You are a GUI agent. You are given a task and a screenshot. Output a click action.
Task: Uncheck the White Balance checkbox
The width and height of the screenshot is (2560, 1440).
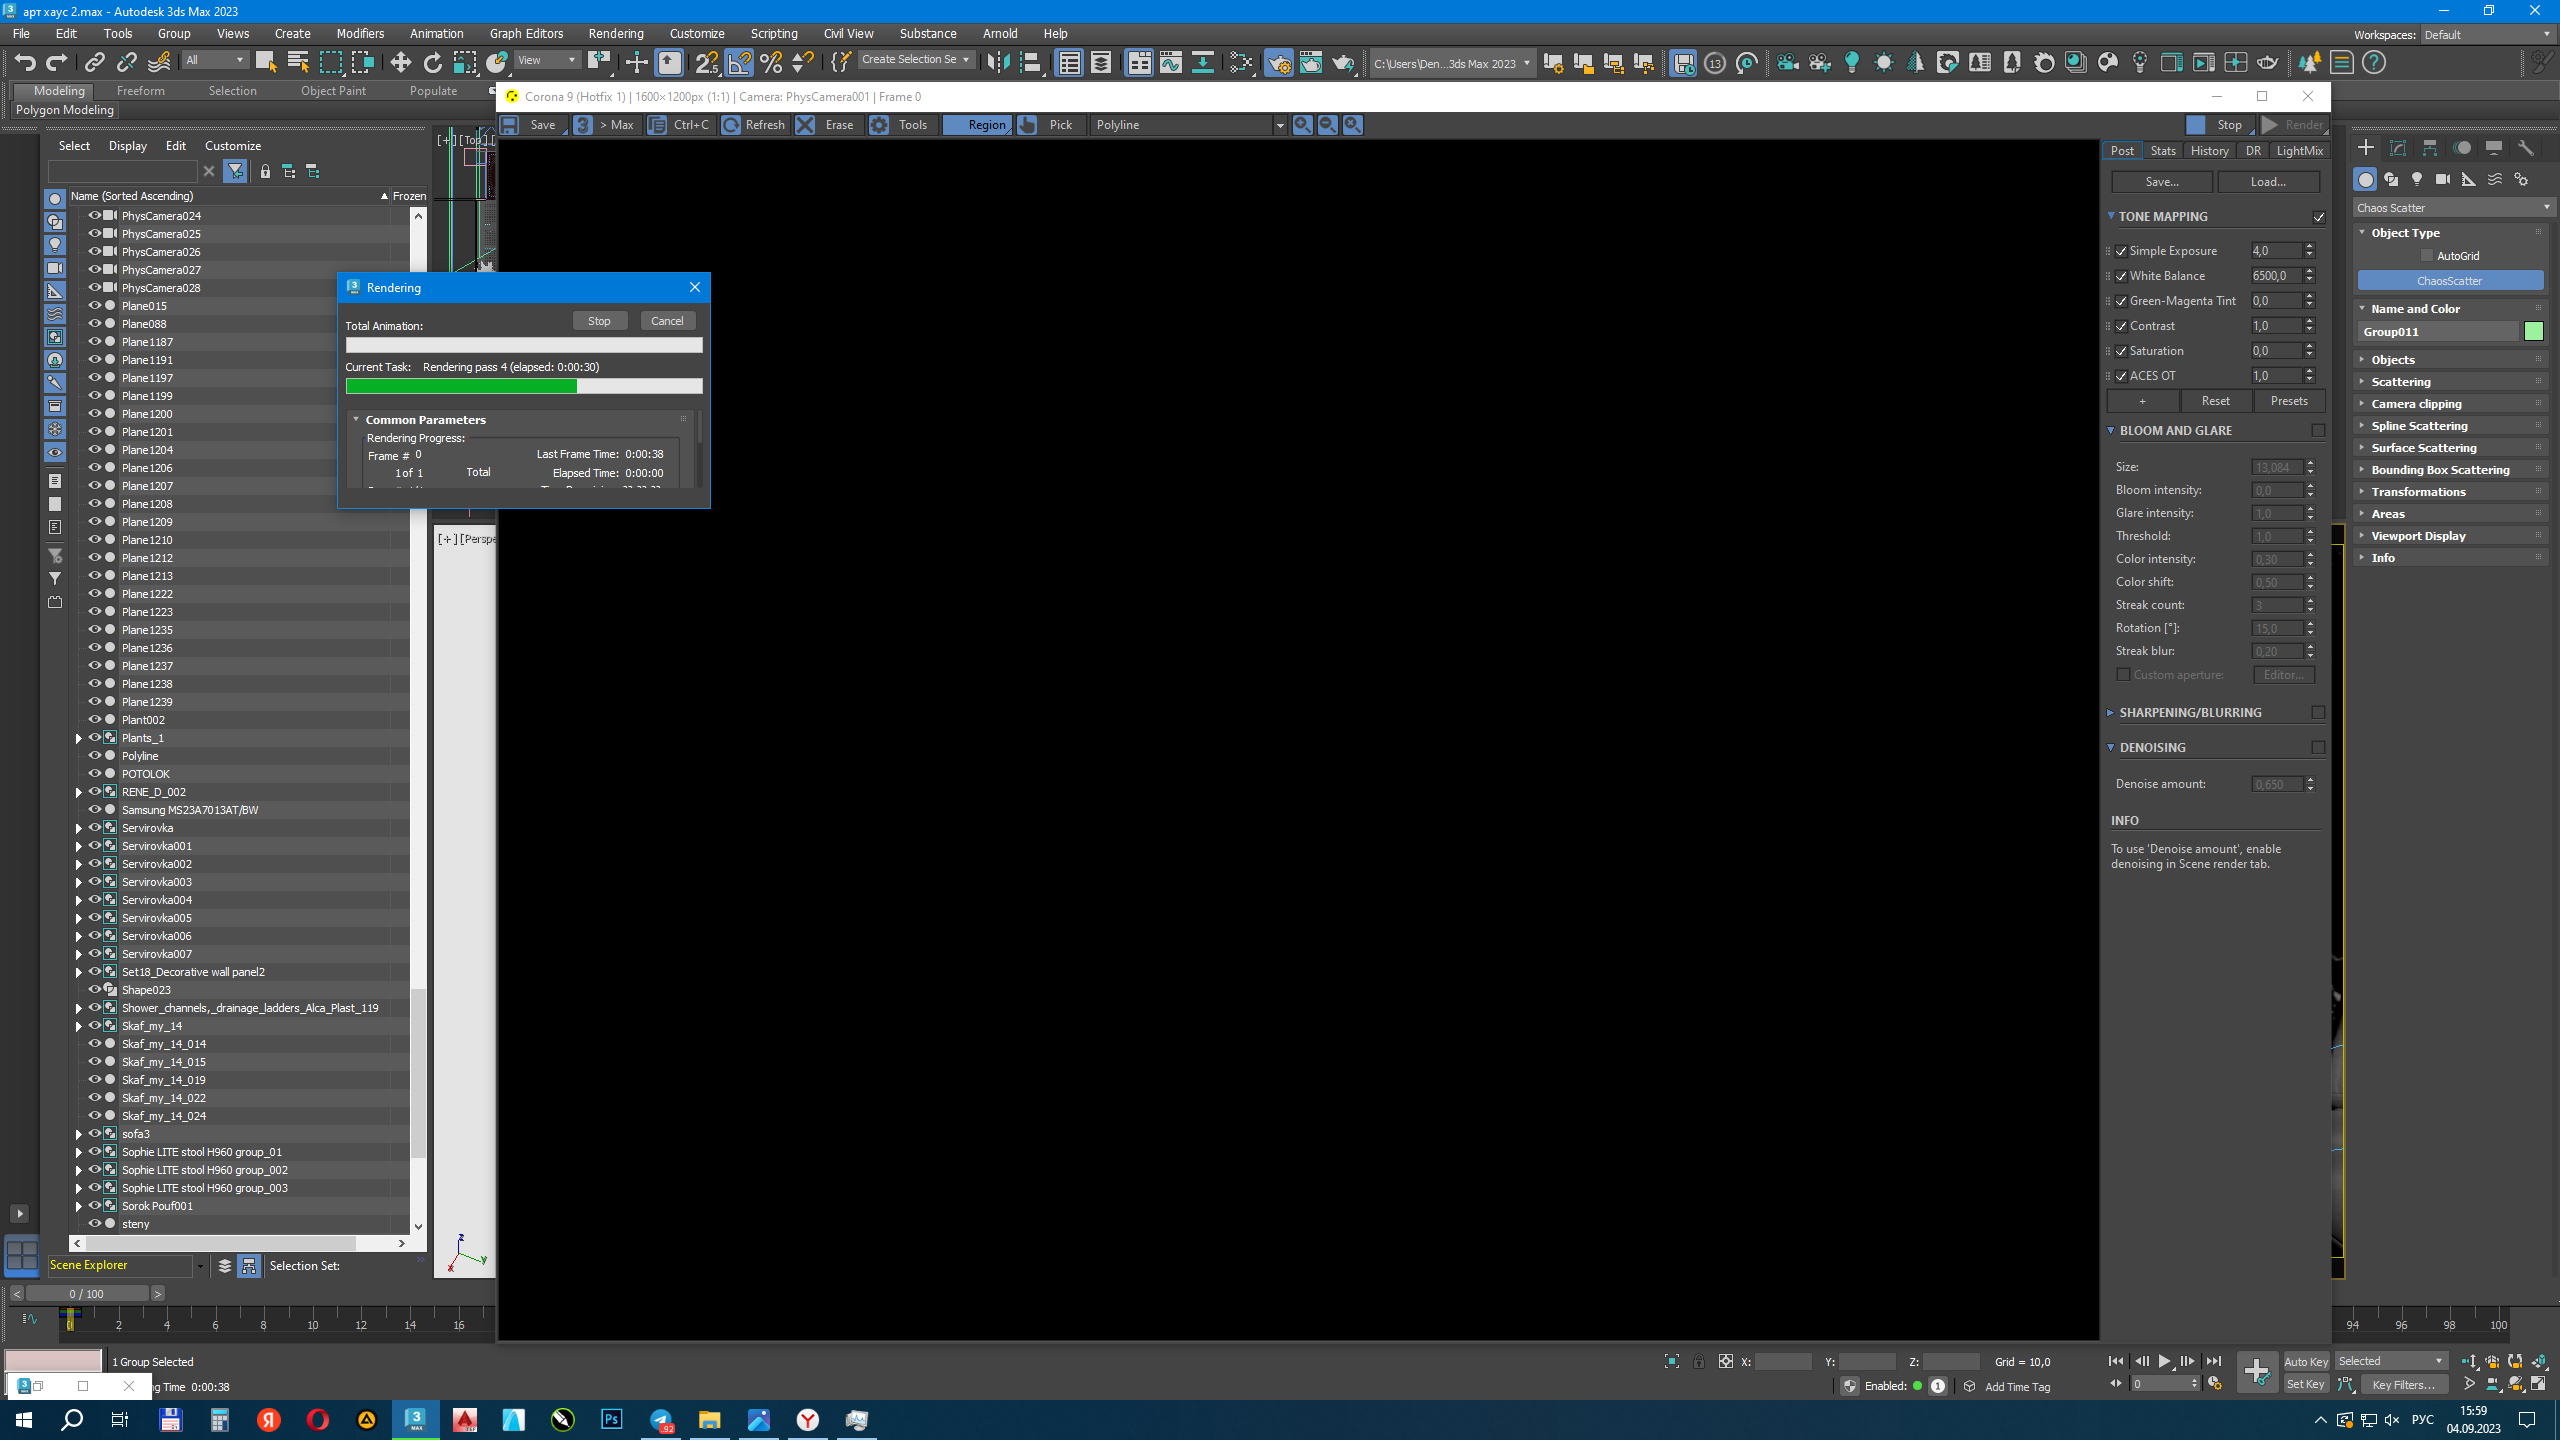[2121, 276]
